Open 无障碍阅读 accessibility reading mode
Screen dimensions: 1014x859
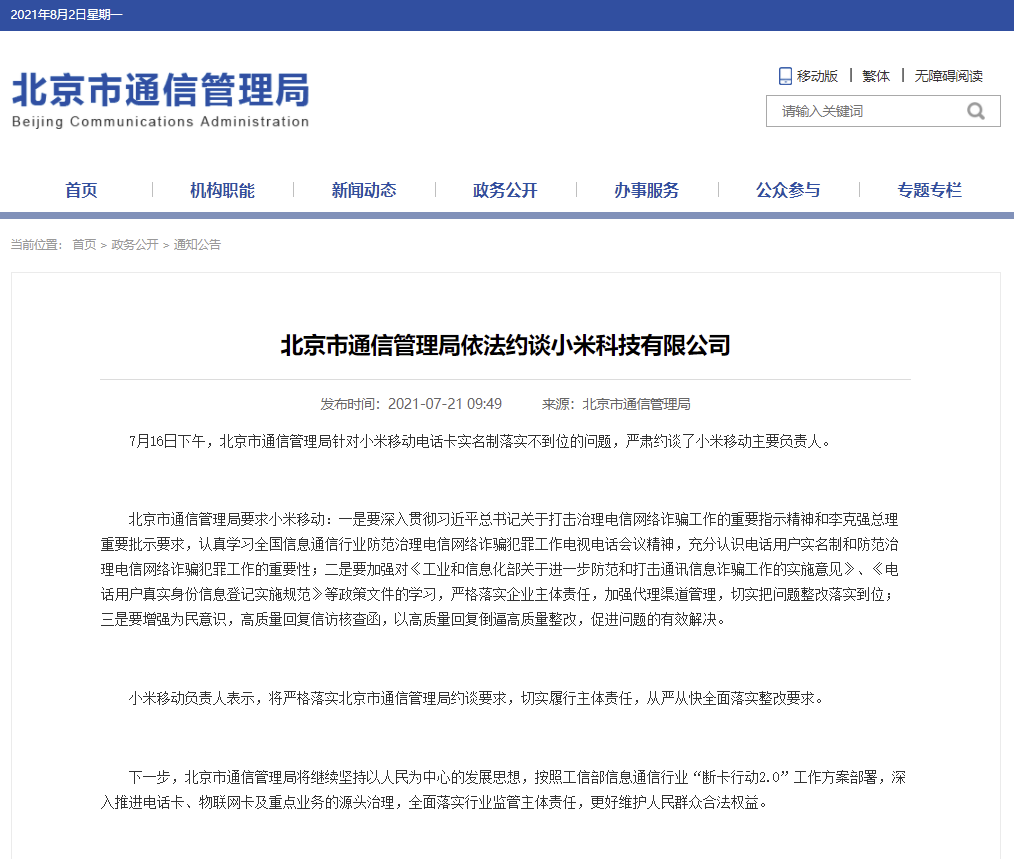948,76
